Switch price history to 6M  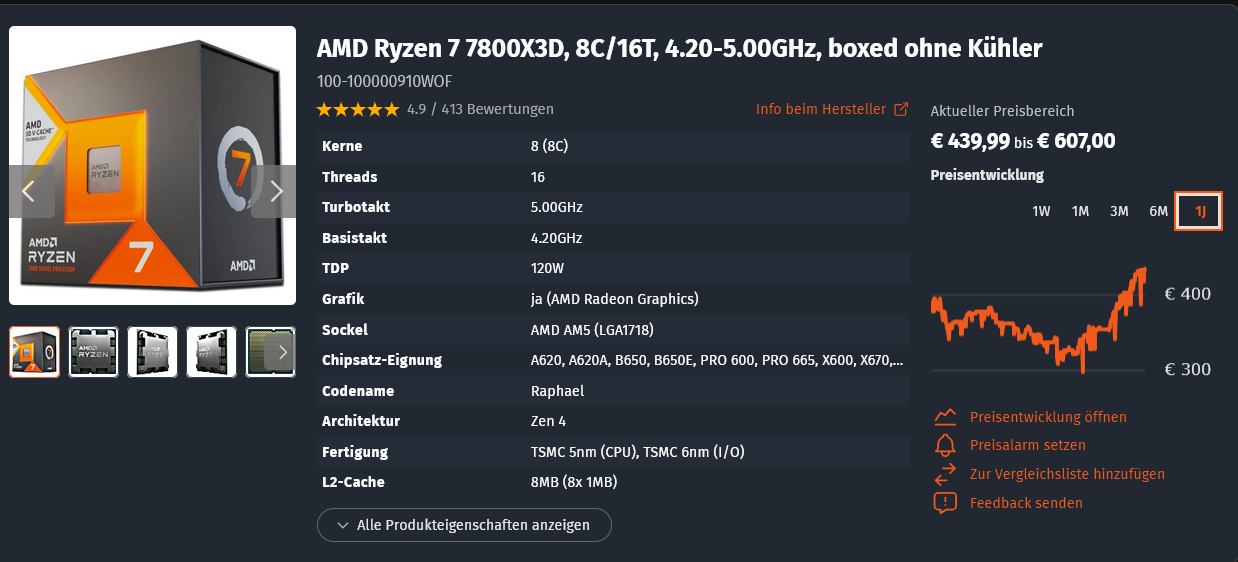coord(1158,211)
